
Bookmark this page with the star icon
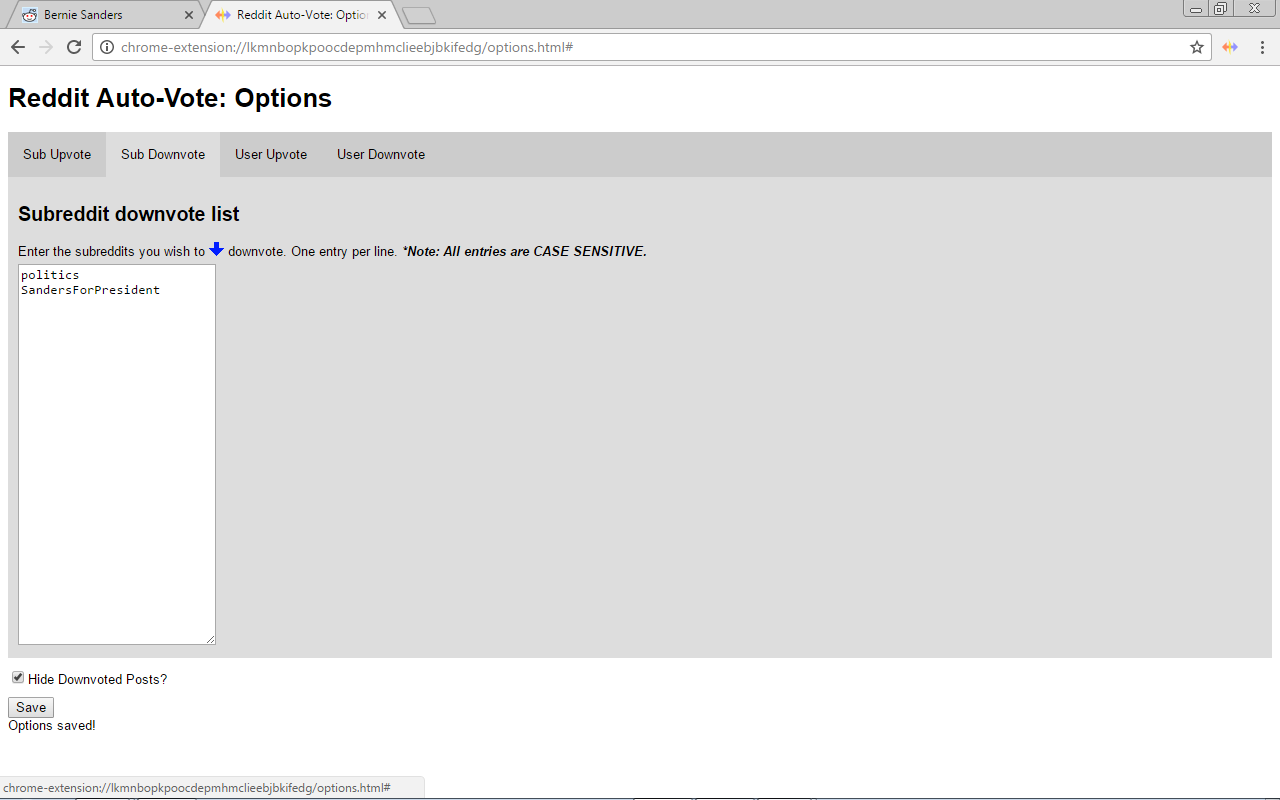(x=1196, y=47)
